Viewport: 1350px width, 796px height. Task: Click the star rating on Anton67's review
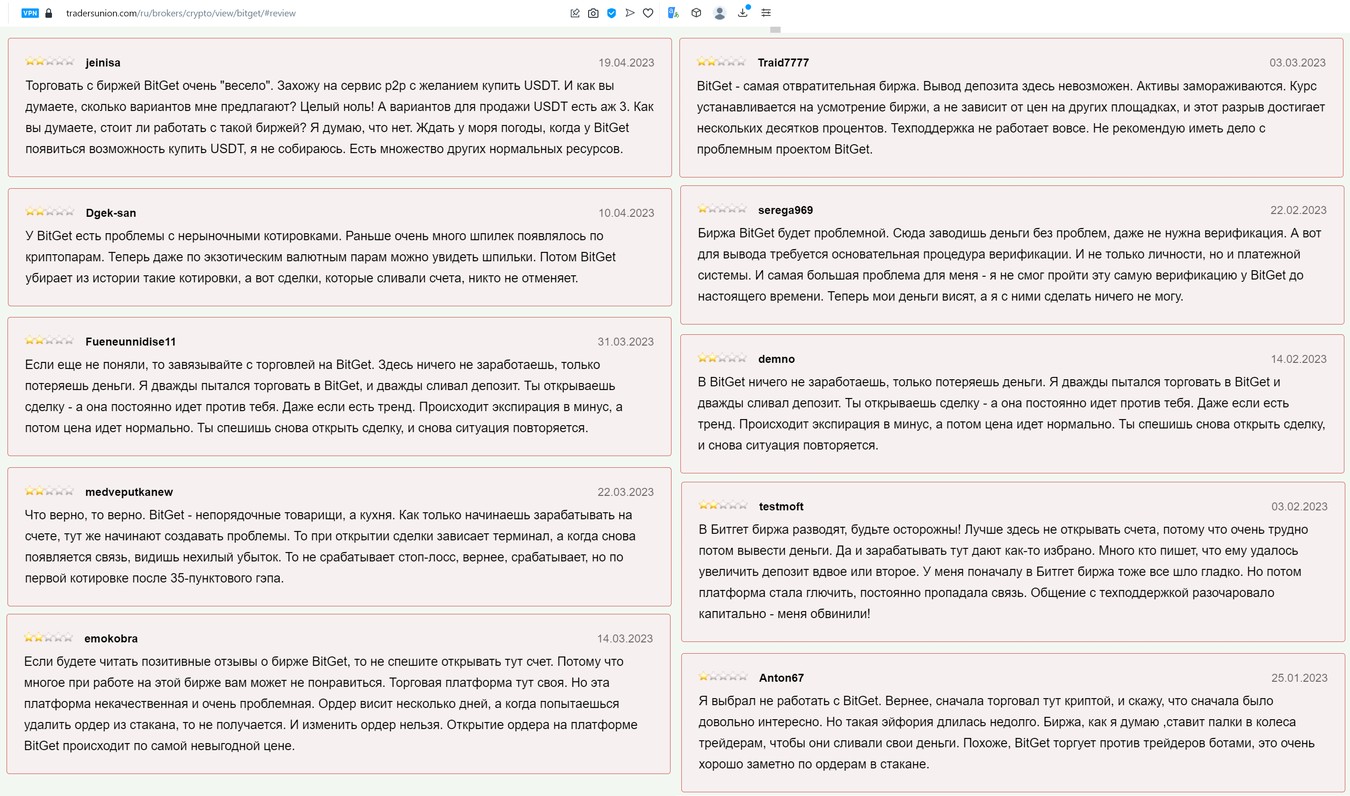722,677
